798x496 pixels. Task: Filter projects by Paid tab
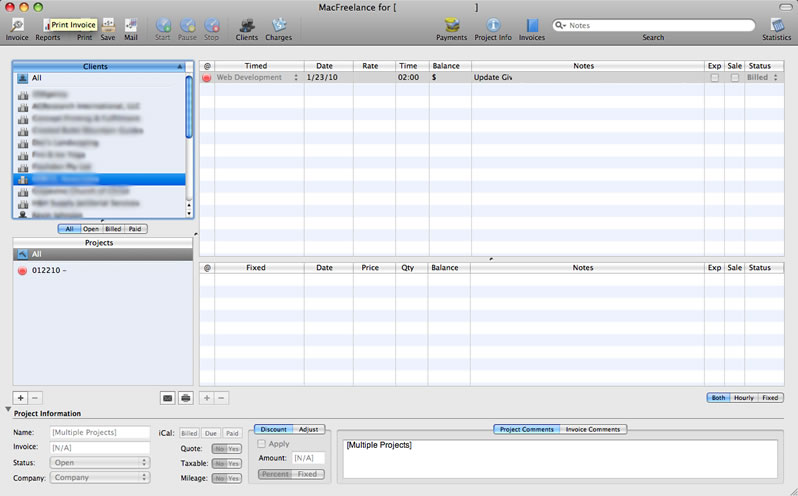coord(135,229)
